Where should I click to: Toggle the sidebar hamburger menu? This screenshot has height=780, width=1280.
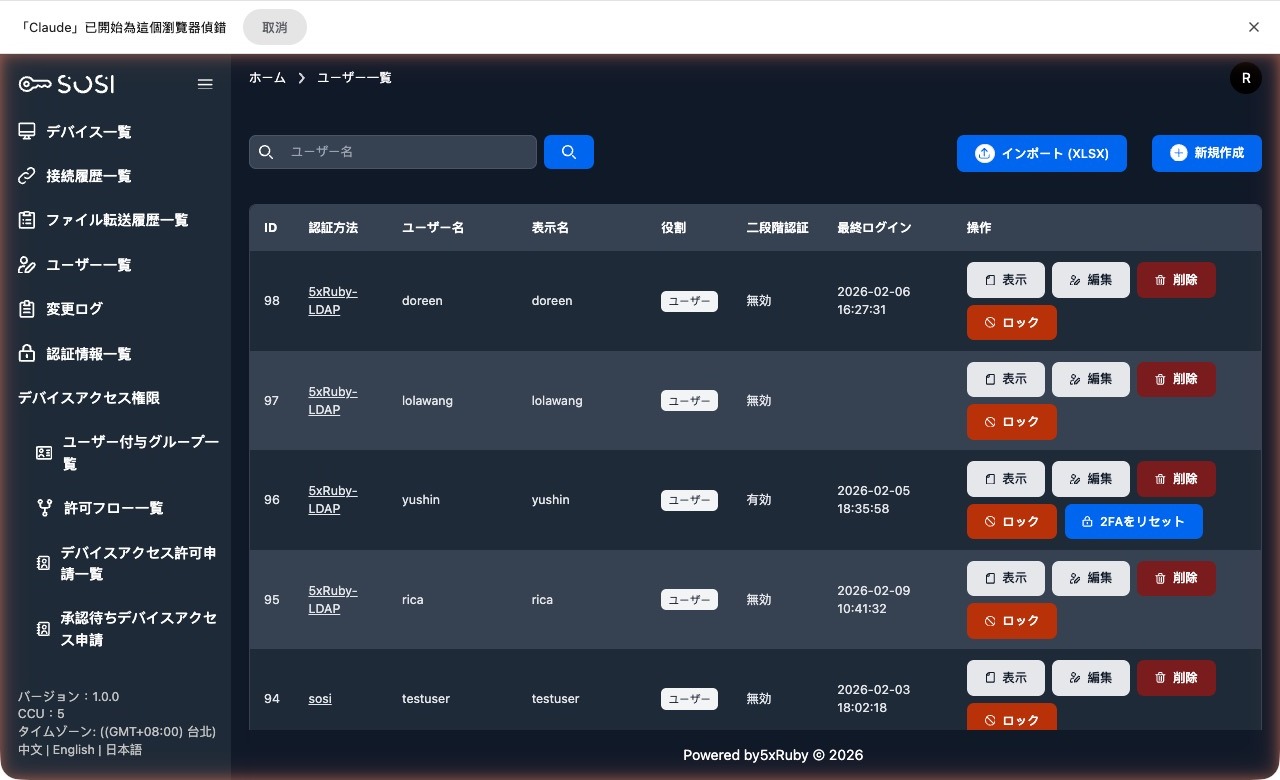[205, 84]
